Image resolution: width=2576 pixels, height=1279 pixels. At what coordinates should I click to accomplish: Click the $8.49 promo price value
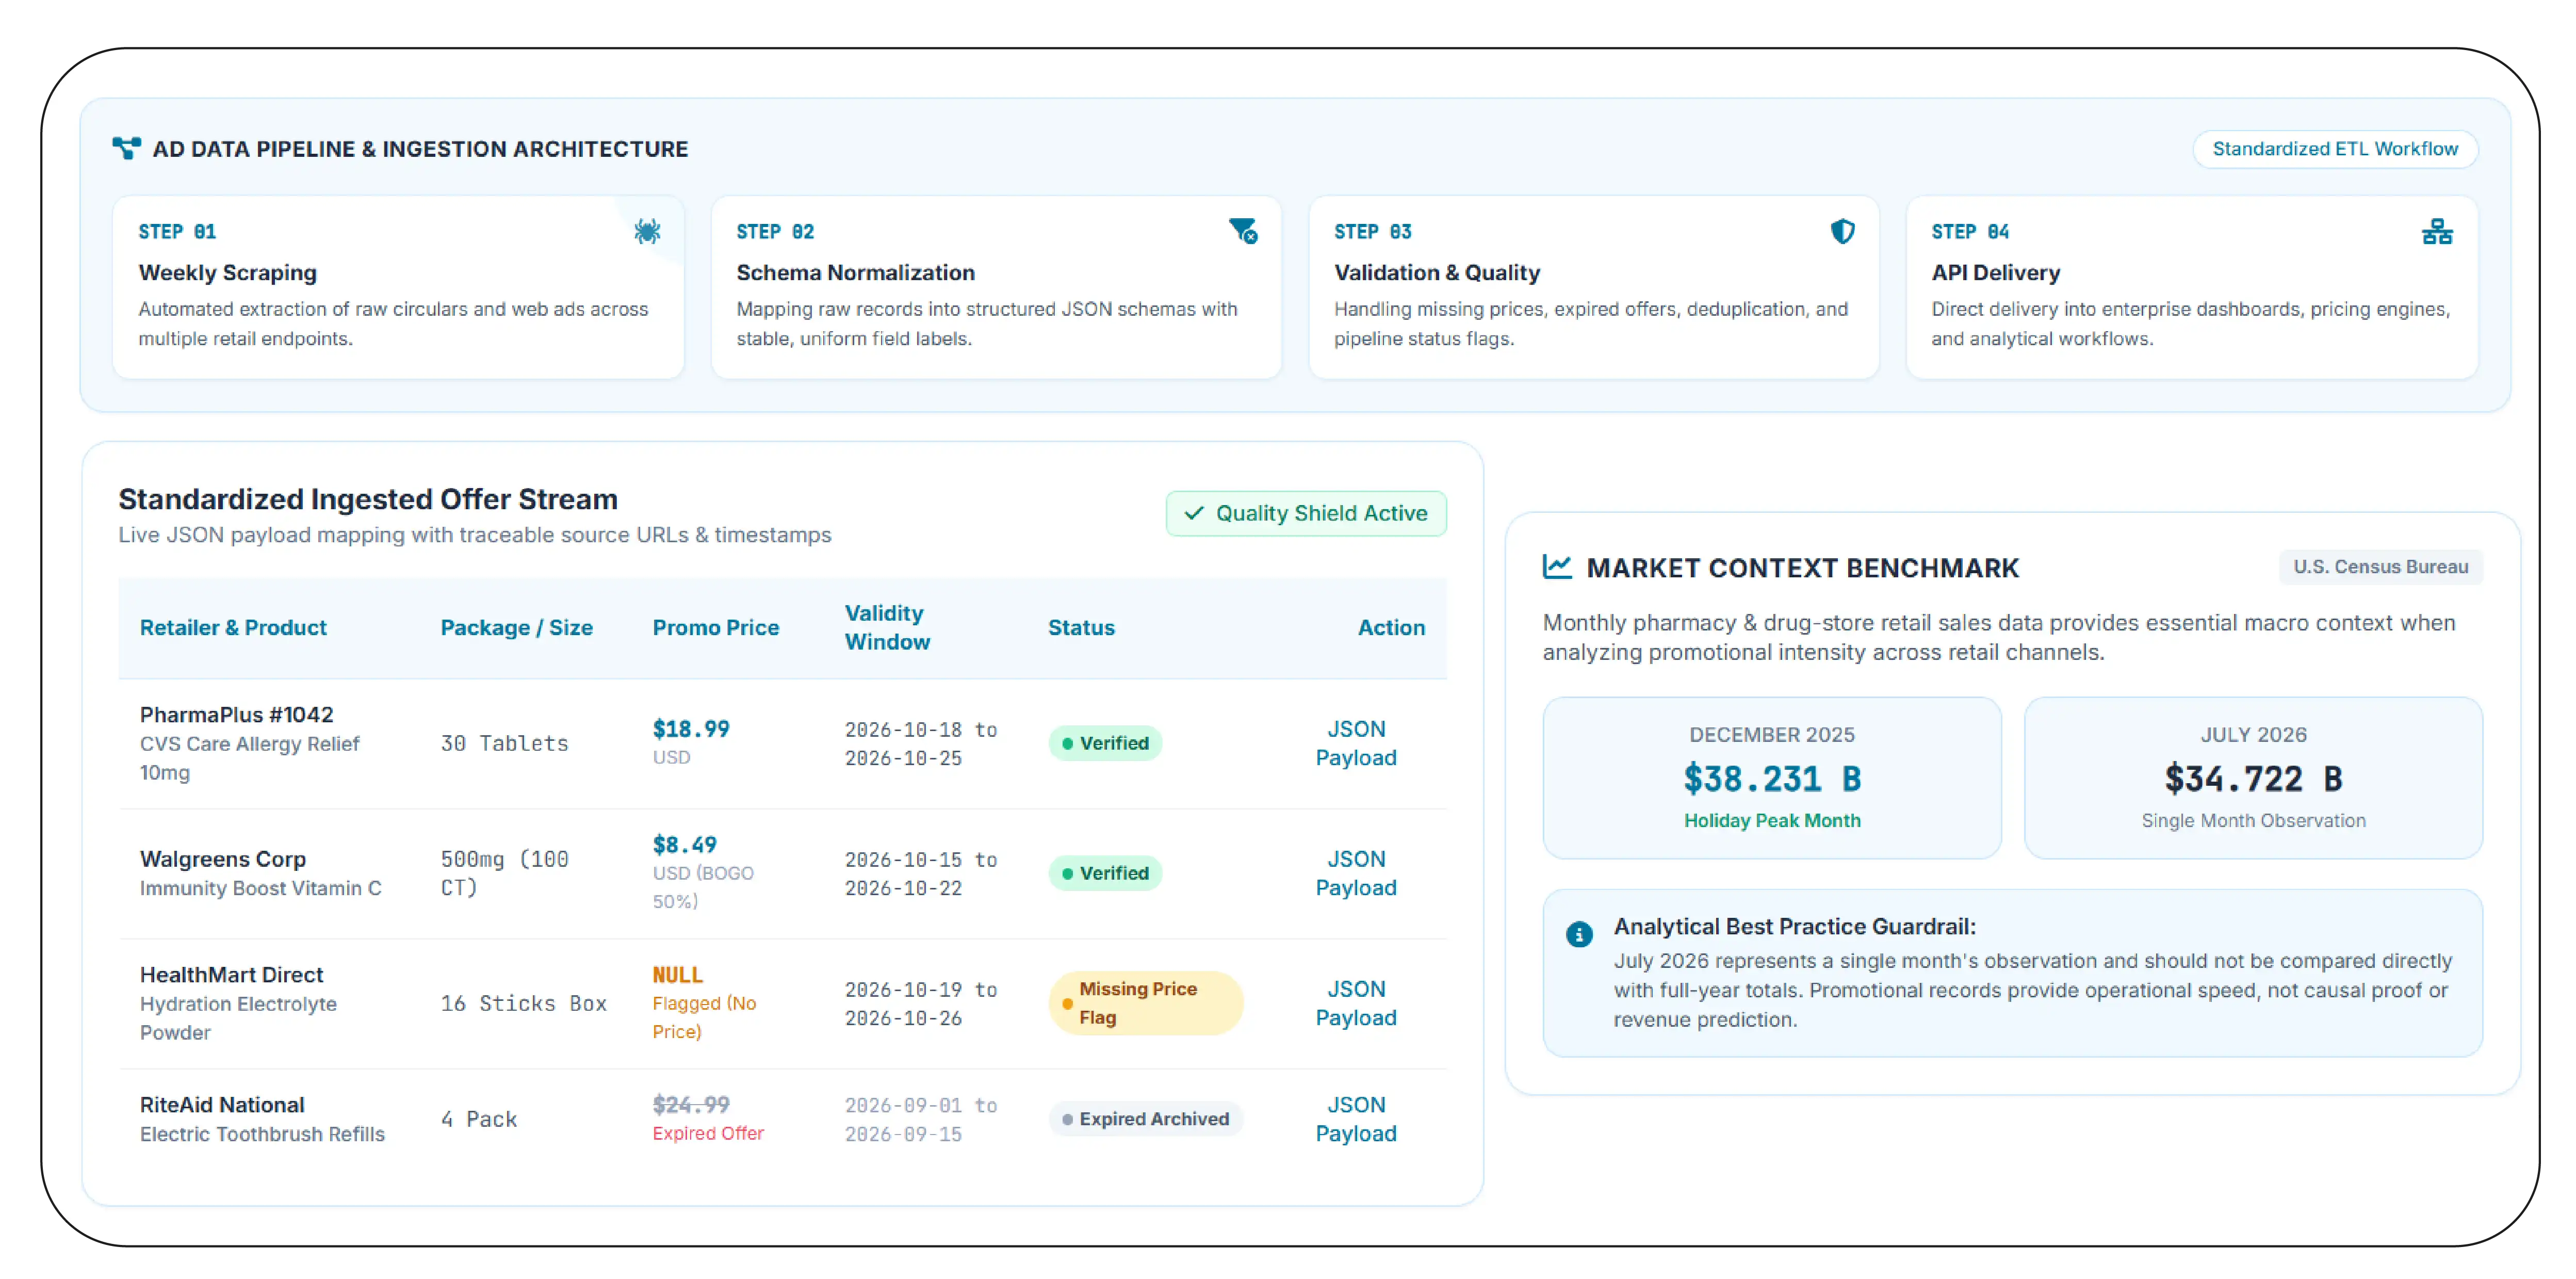[x=684, y=844]
